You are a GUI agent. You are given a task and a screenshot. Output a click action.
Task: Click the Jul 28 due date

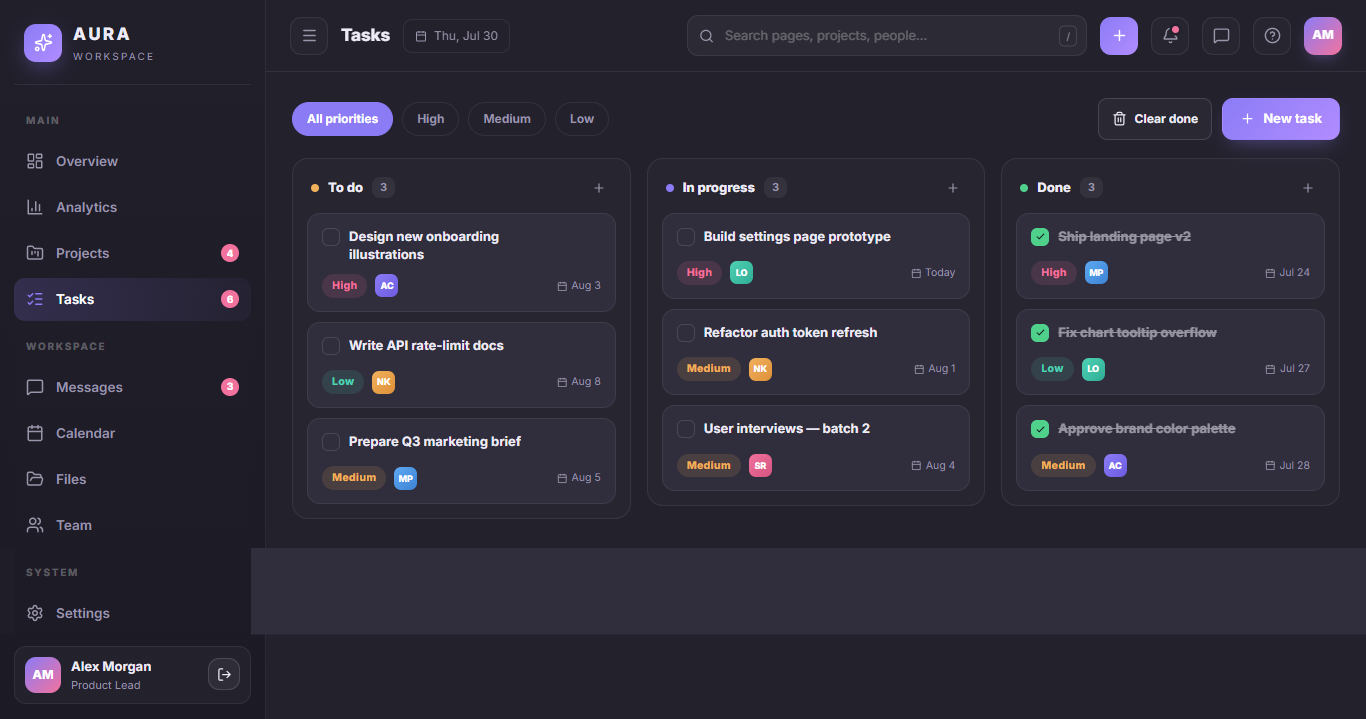tap(1288, 465)
